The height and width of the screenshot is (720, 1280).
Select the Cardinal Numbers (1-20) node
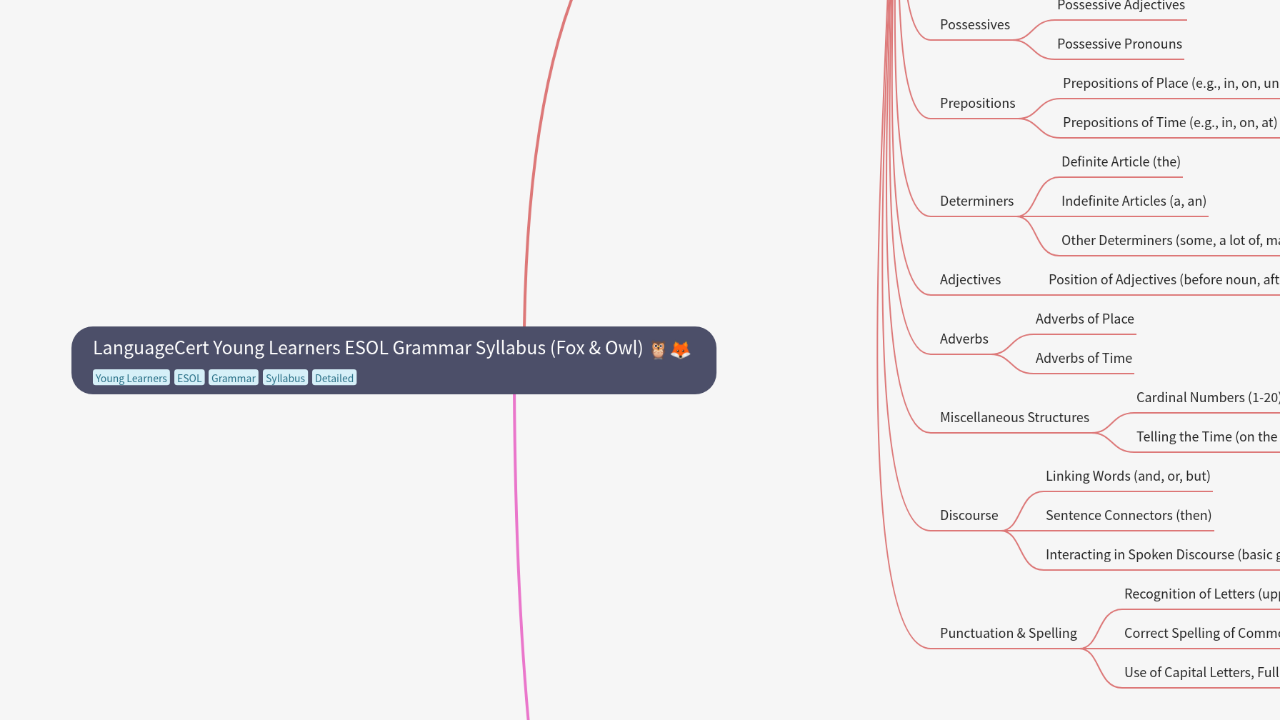pos(1208,398)
